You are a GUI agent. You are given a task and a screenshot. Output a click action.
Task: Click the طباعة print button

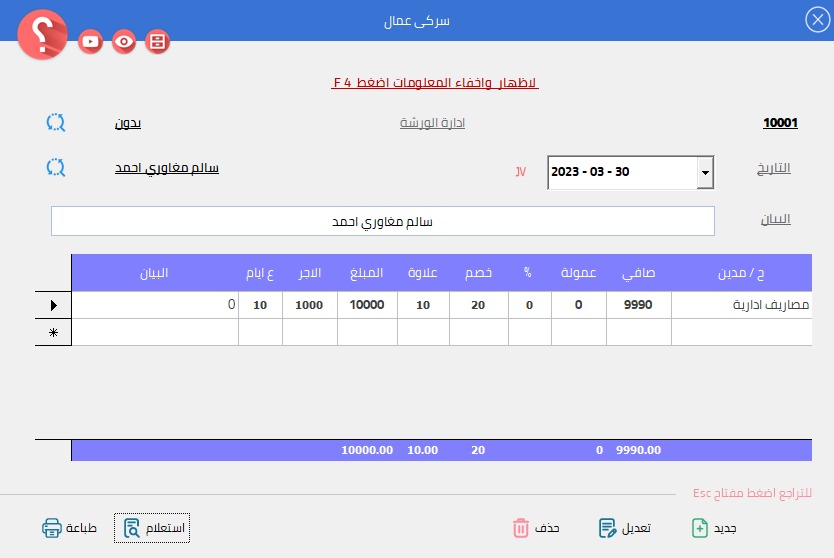[70, 528]
